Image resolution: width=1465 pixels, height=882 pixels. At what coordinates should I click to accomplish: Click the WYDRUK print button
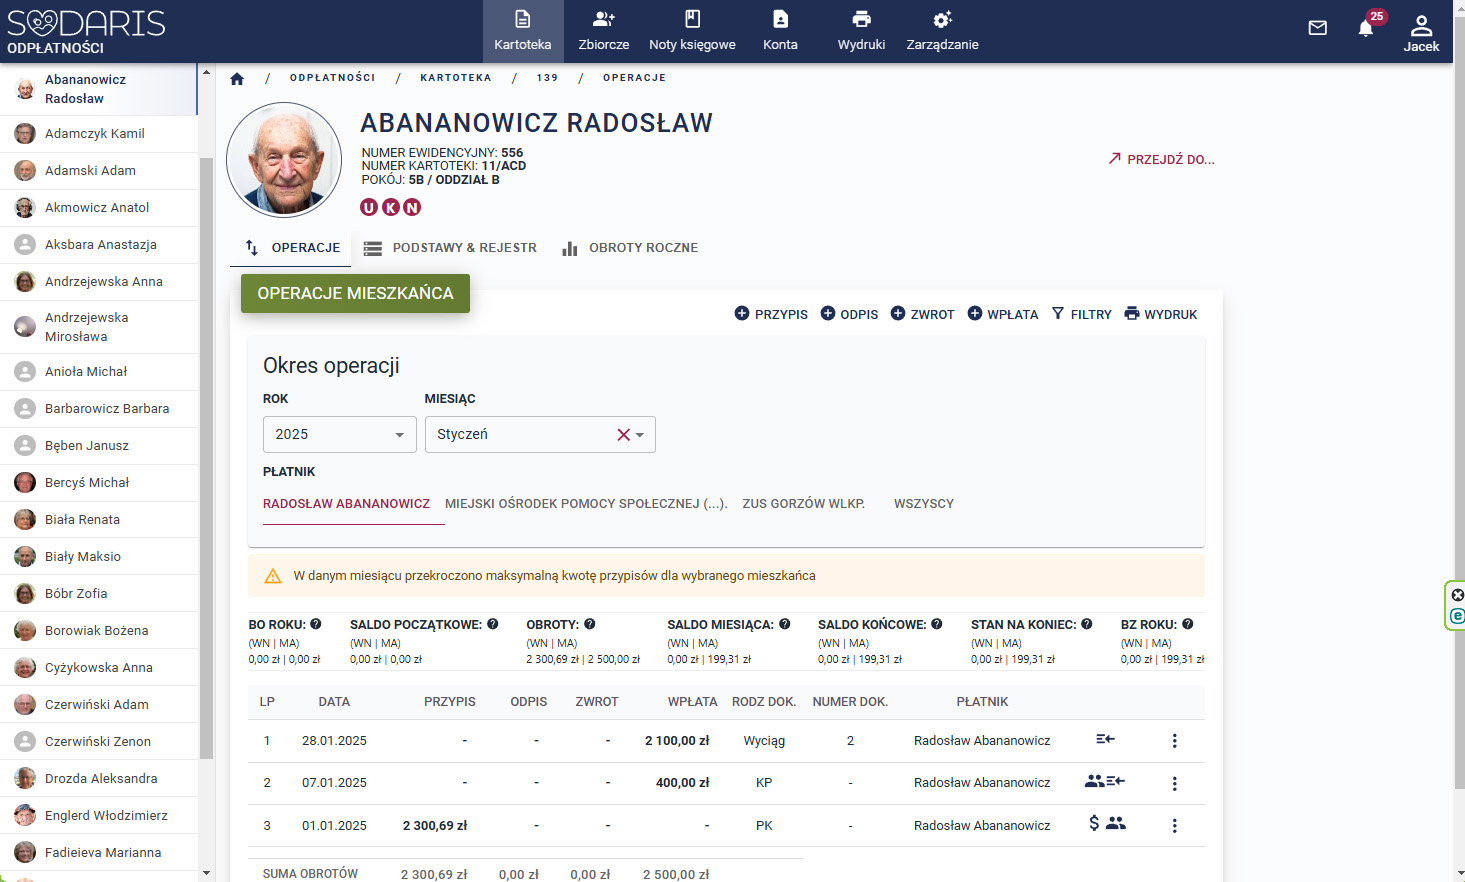tap(1160, 314)
